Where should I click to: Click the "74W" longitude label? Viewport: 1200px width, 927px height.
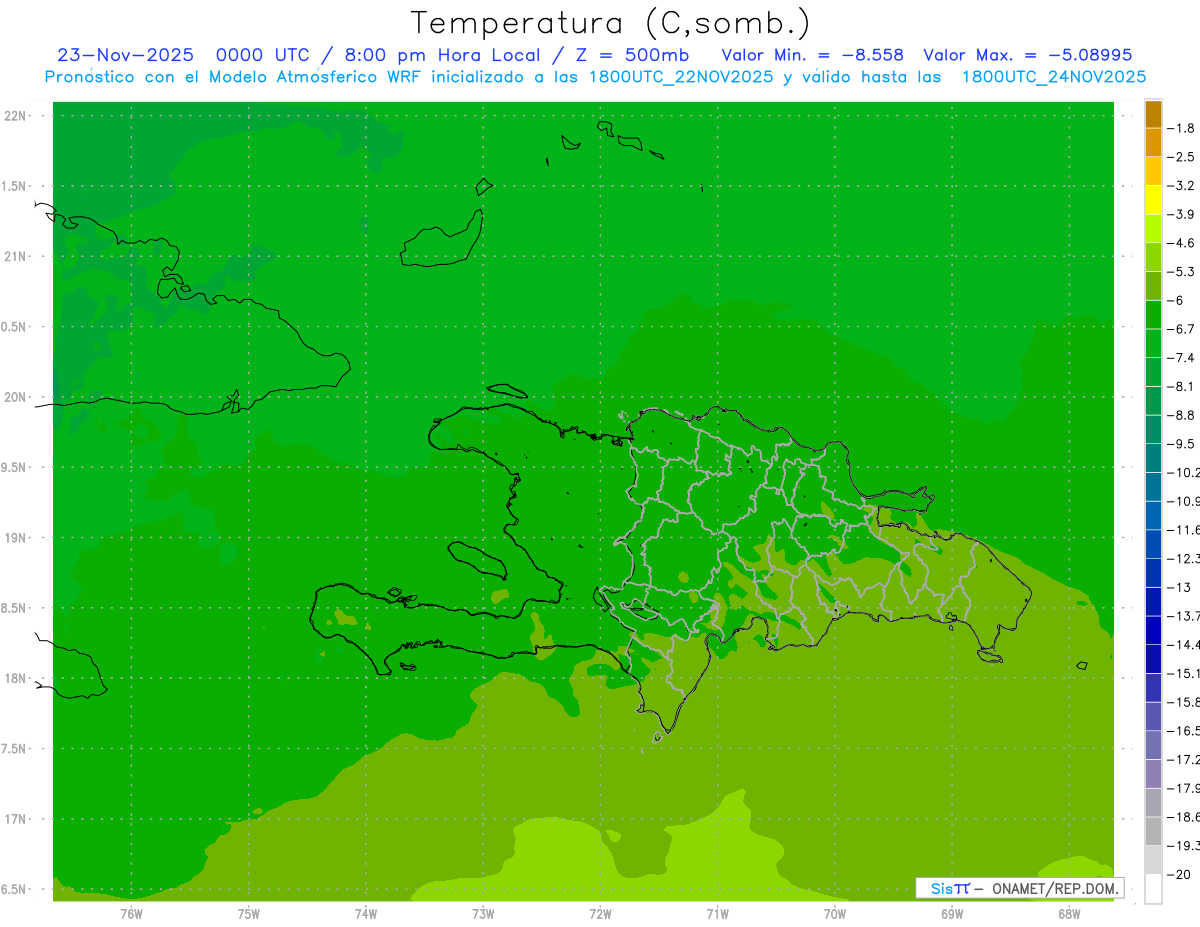[366, 913]
